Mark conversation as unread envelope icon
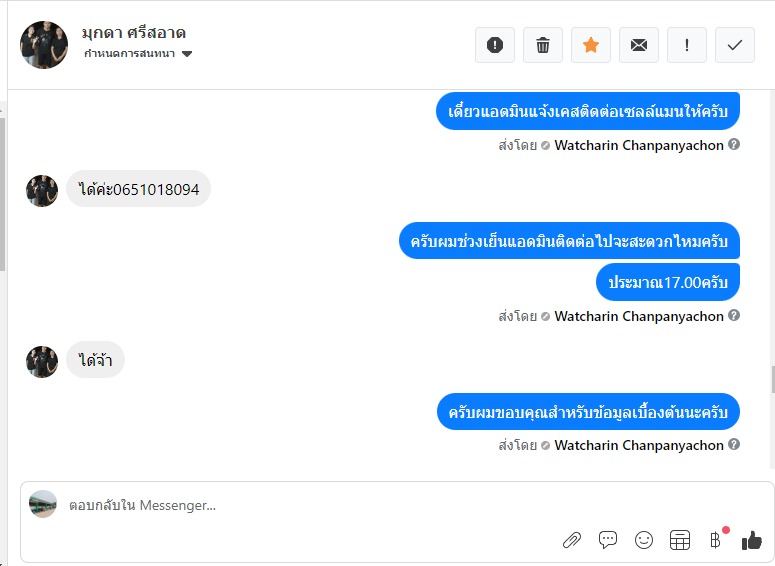 (x=639, y=45)
